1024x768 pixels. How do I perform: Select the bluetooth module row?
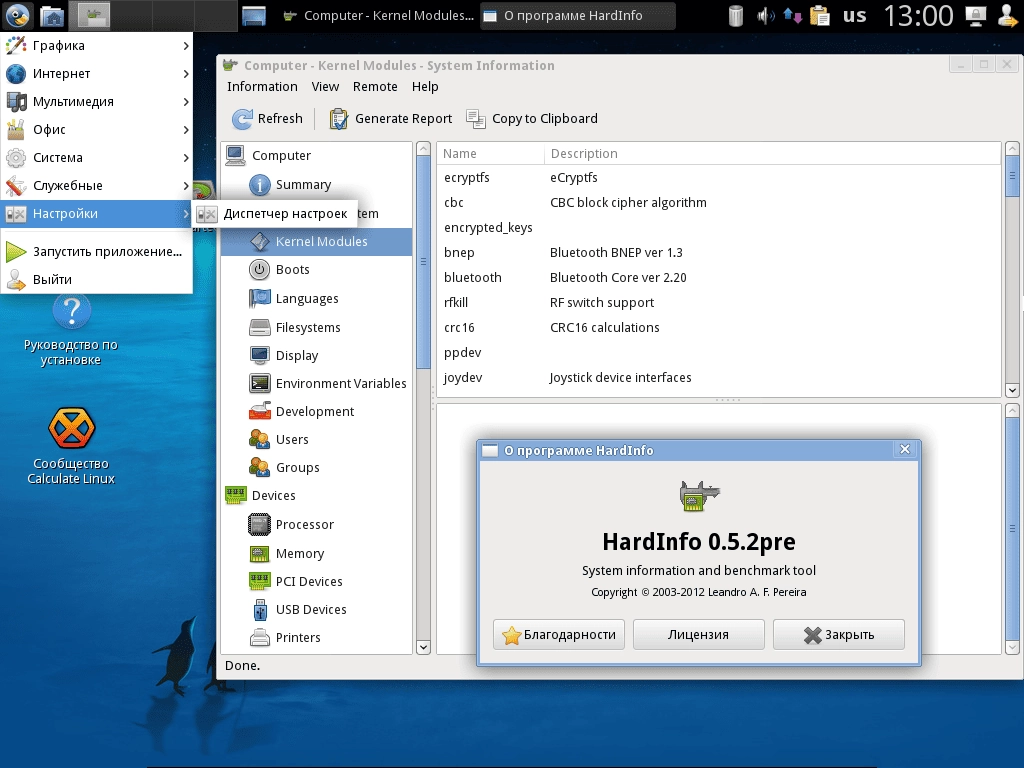point(718,278)
